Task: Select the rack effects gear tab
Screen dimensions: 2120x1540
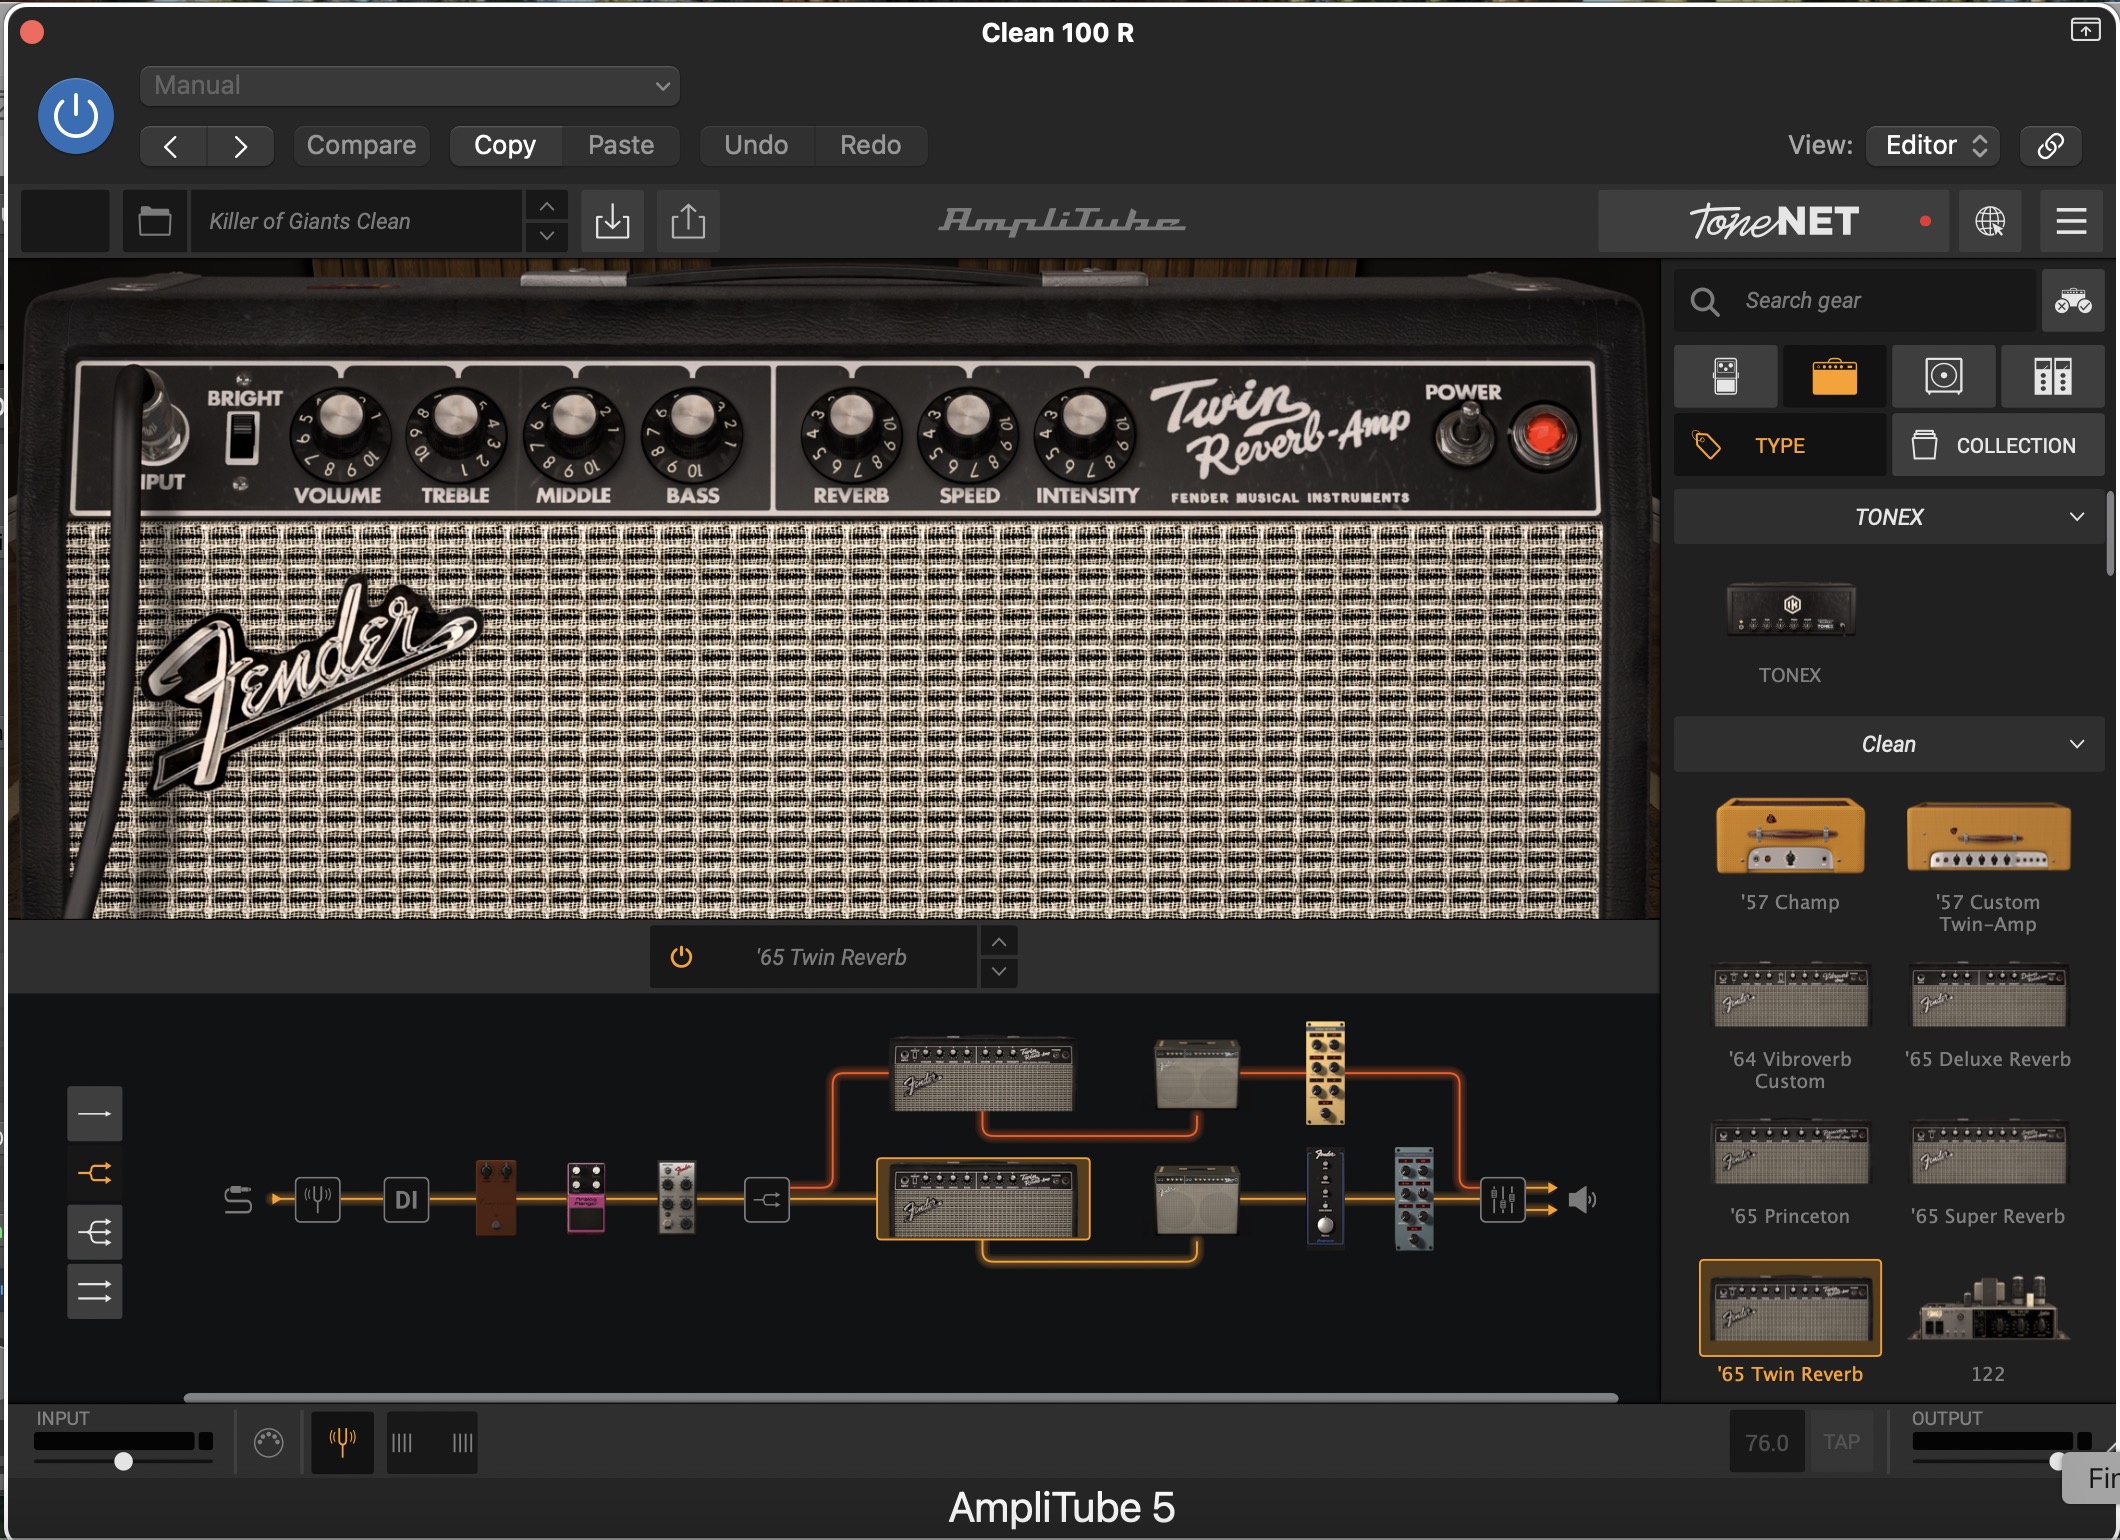Action: pyautogui.click(x=2053, y=377)
